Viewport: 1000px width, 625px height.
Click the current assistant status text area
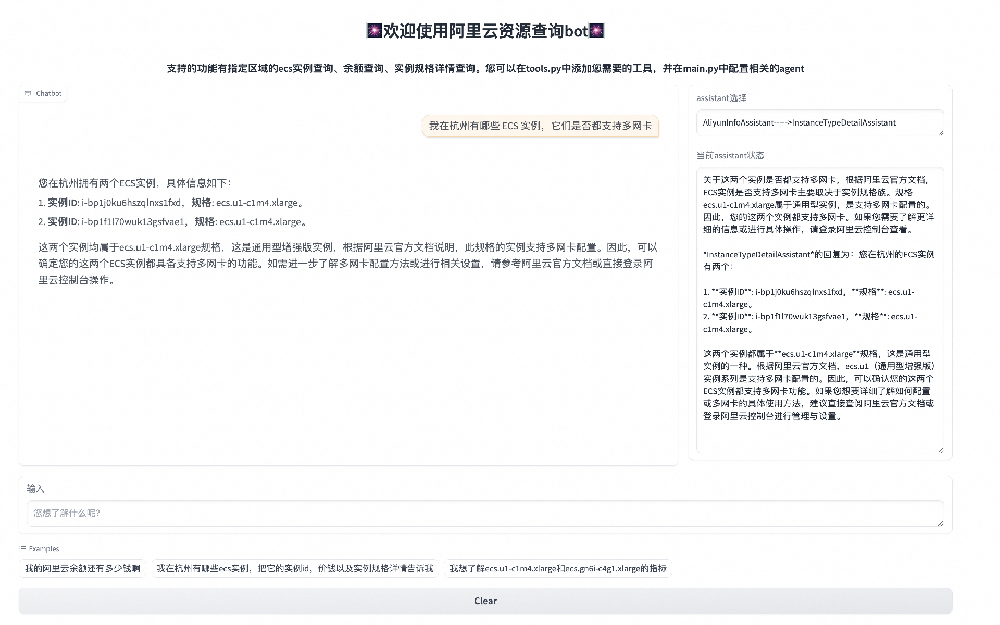pyautogui.click(x=820, y=310)
